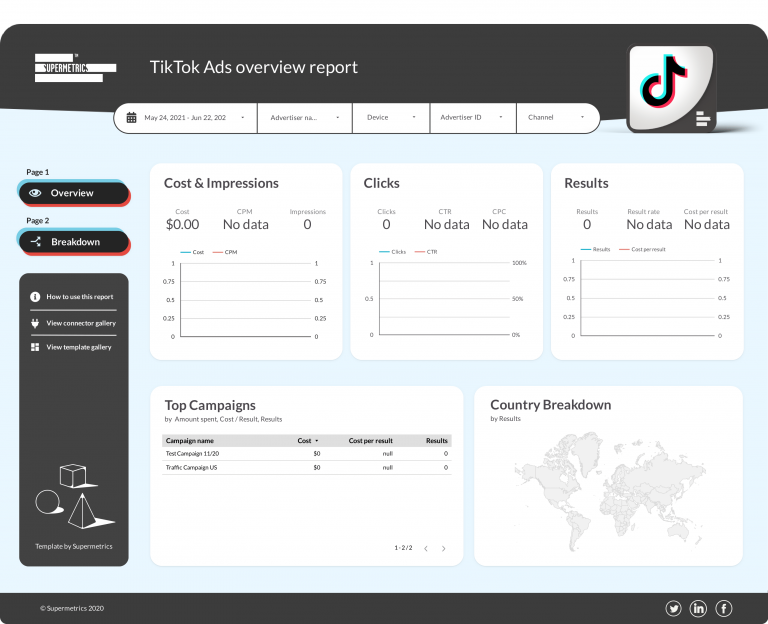Open the Device filter dropdown

[391, 118]
